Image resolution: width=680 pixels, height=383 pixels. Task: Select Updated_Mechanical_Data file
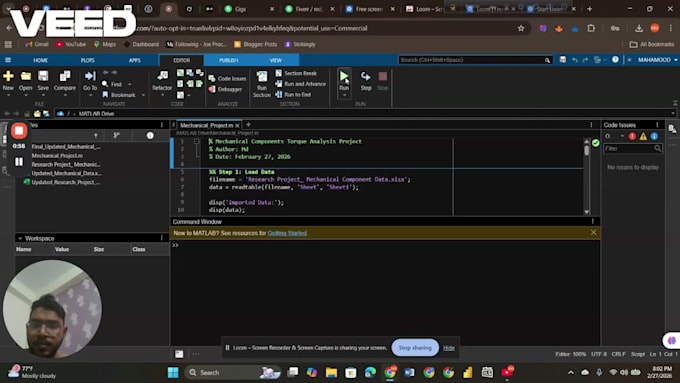point(66,173)
